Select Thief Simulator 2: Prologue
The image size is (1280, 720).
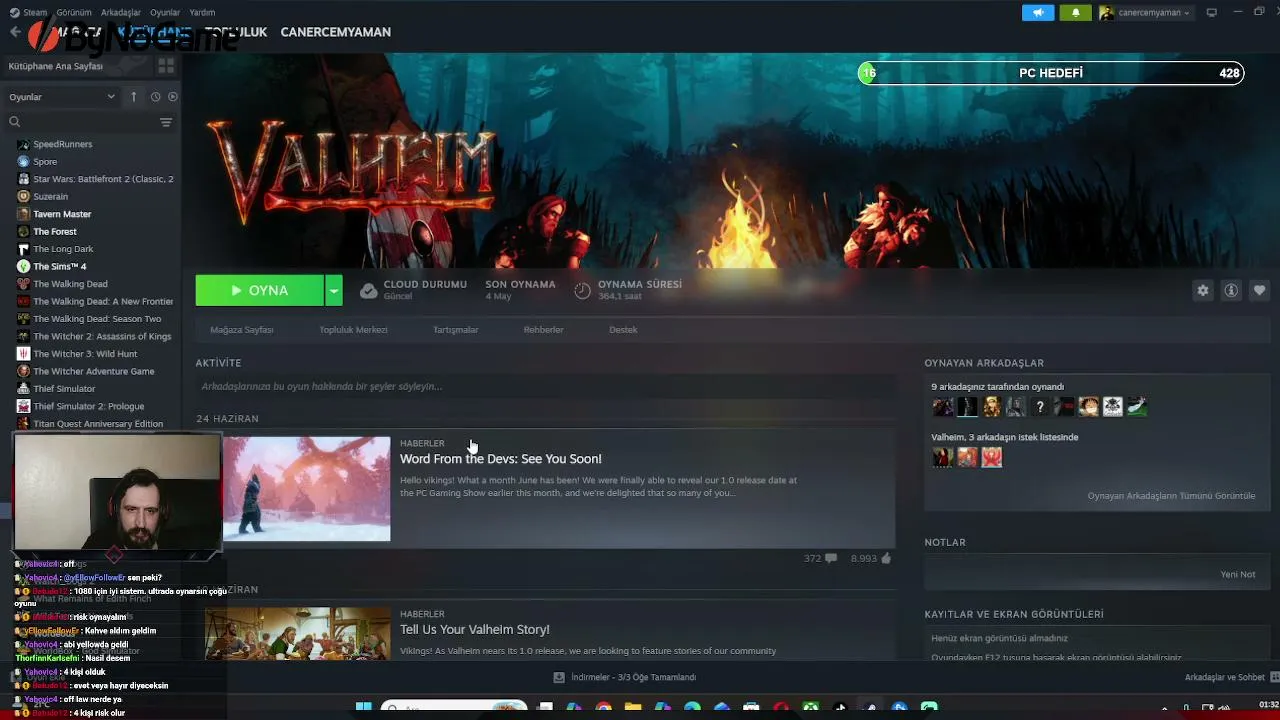90,407
